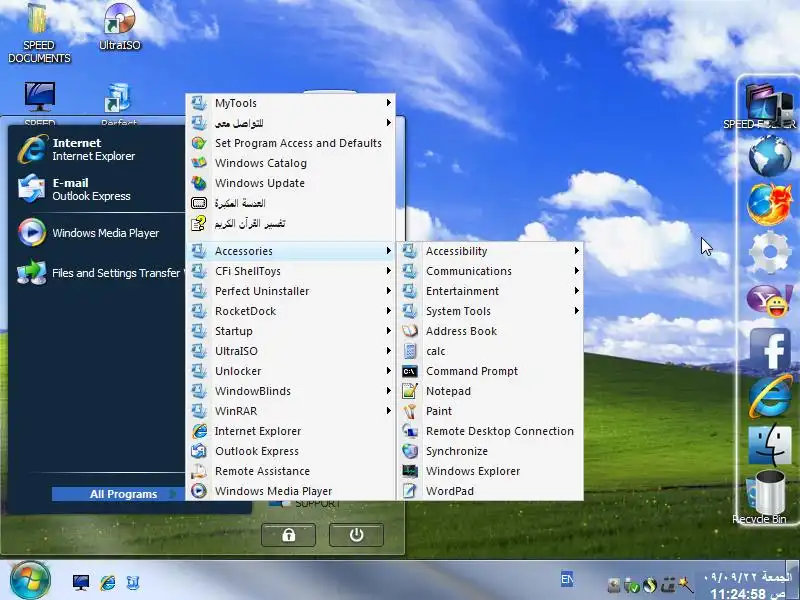Image resolution: width=800 pixels, height=600 pixels.
Task: Click the globe icon in the dock
Action: pos(769,156)
